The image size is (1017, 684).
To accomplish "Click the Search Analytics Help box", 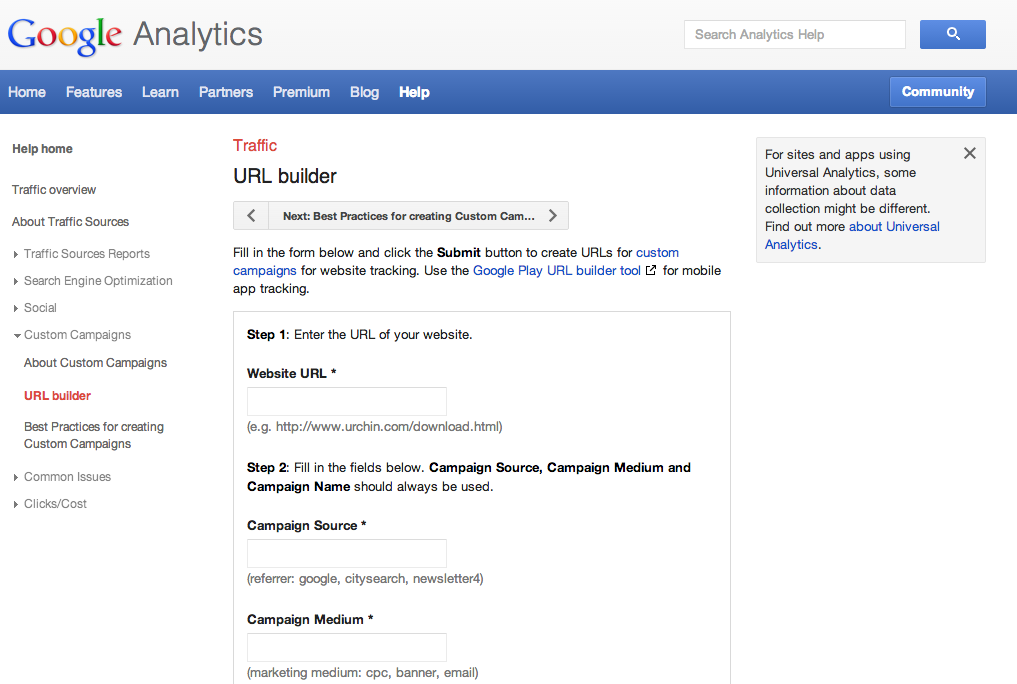I will point(794,34).
